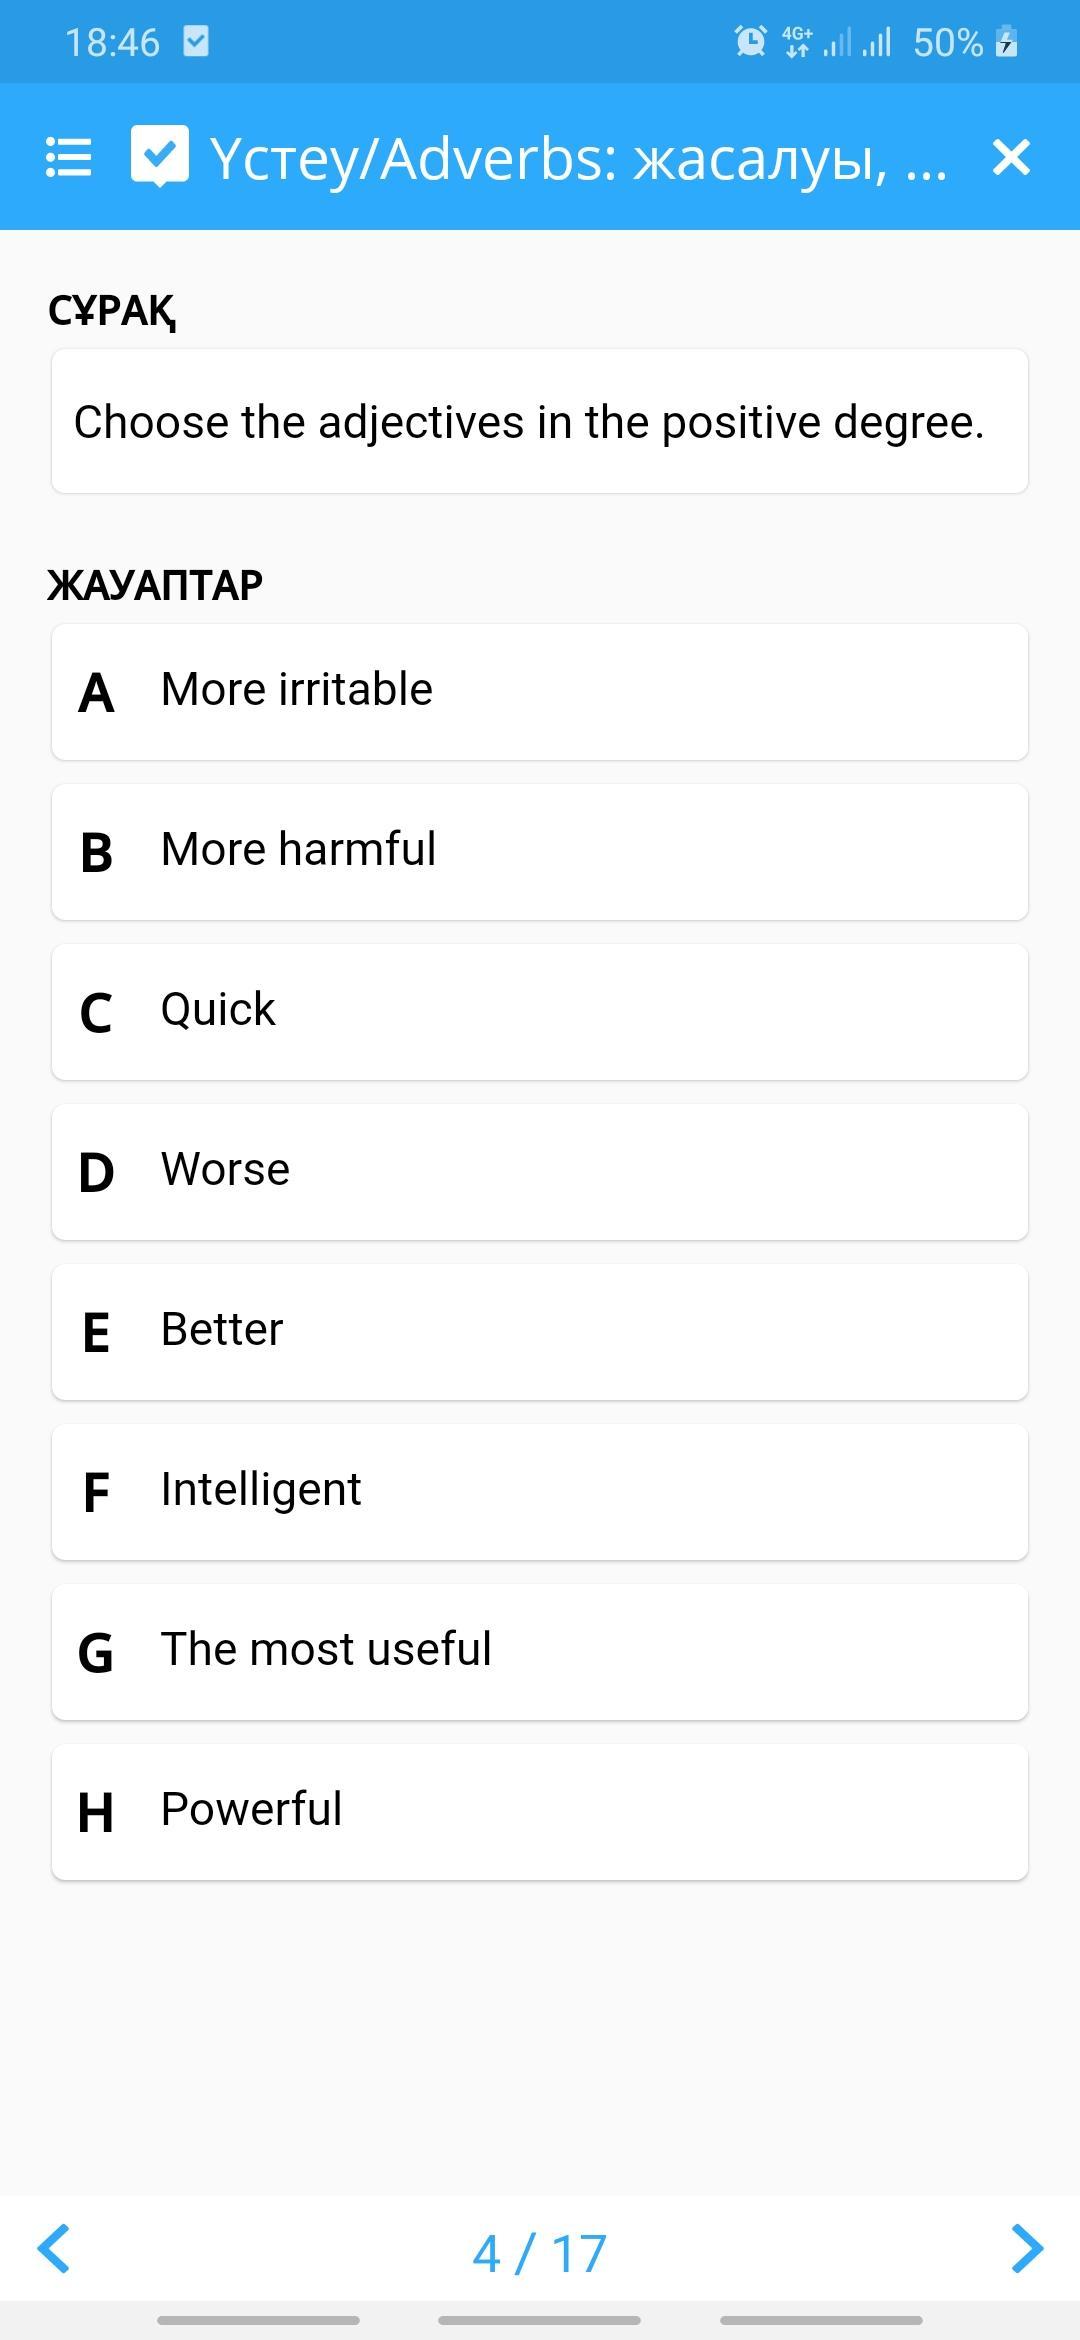Go to the next question arrow

1027,2249
